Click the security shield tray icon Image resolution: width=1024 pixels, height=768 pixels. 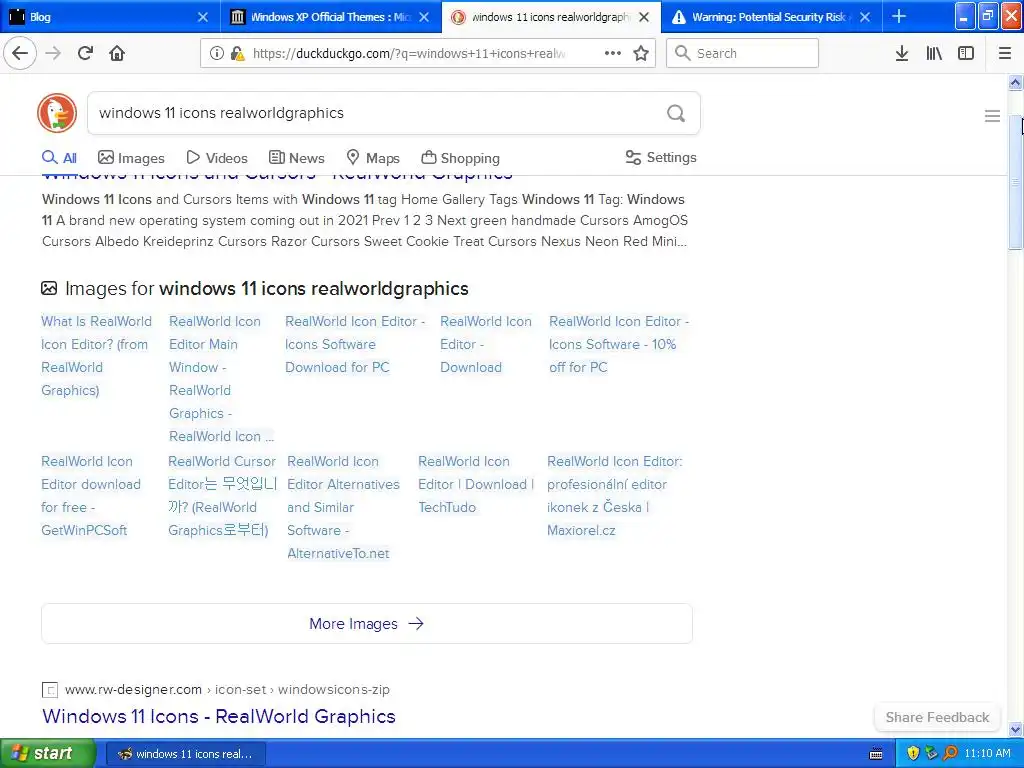tap(913, 753)
